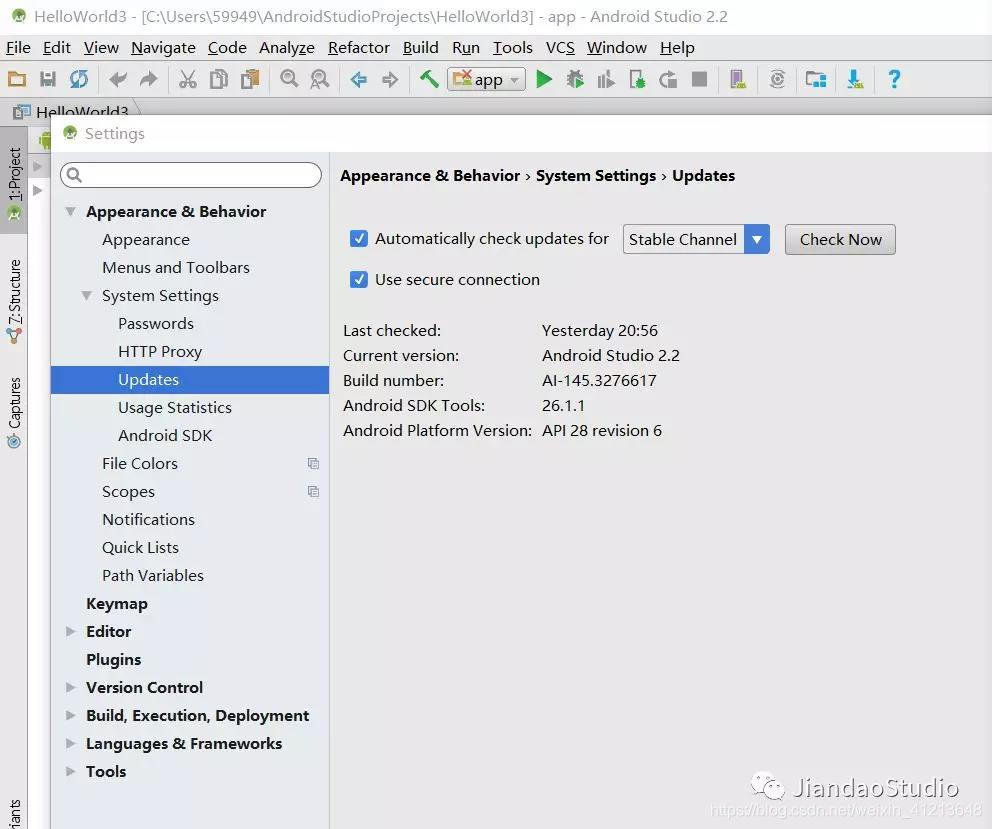
Task: Click the Paste clipboard icon
Action: click(x=251, y=80)
